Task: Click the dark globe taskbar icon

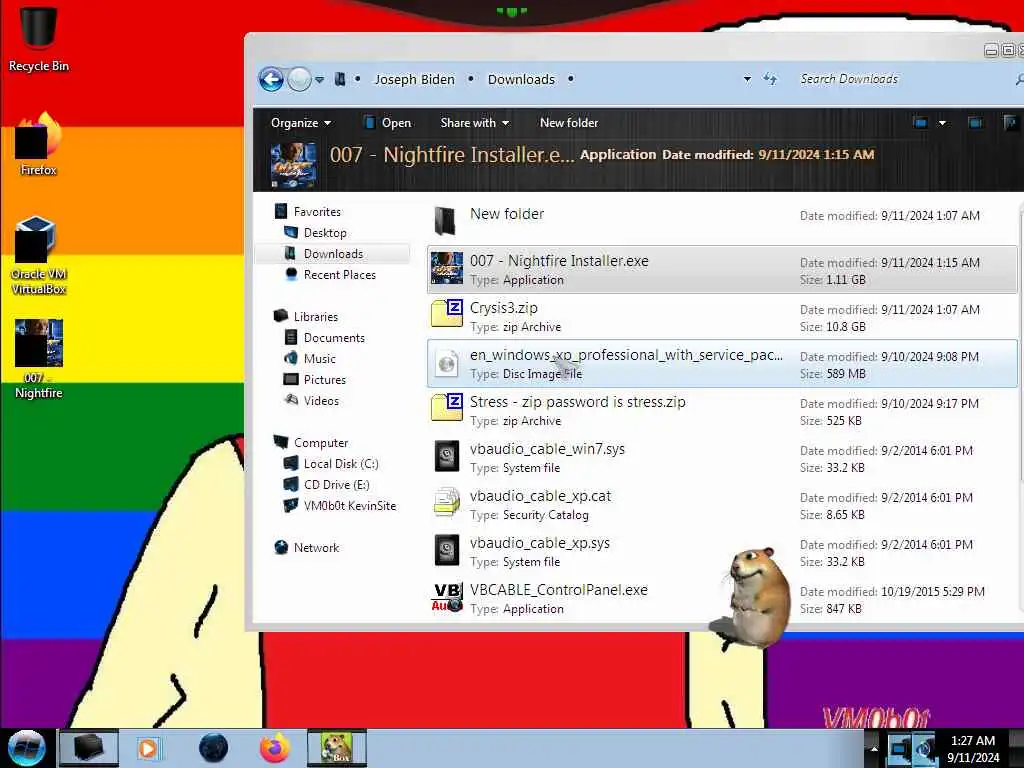Action: (x=214, y=748)
